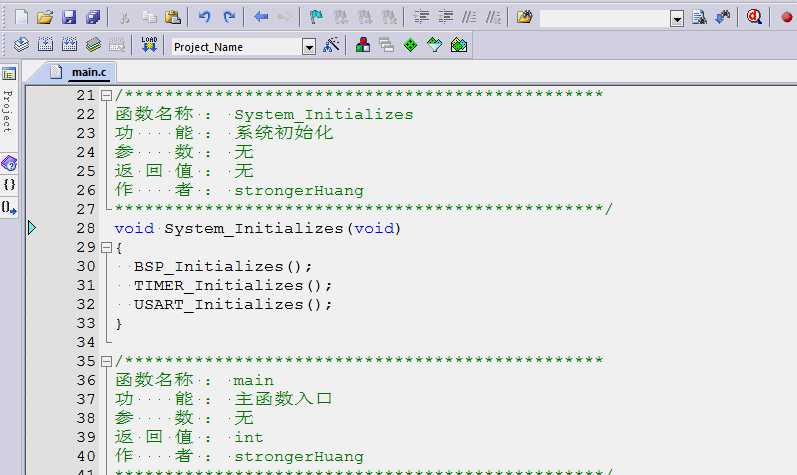
Task: Click the find search text field
Action: tap(604, 19)
